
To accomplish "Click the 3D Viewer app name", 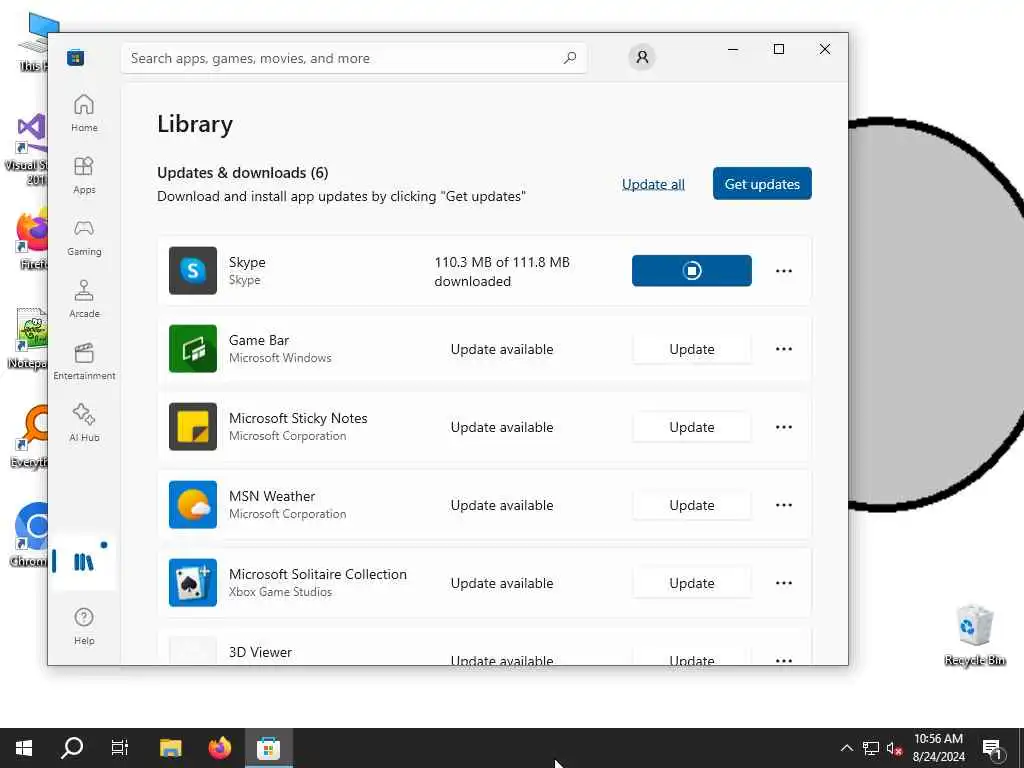I will (x=260, y=652).
